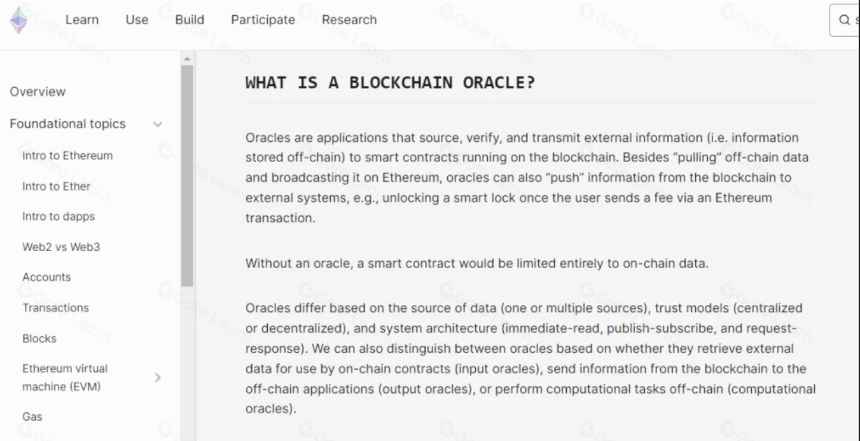Select the Accounts topic

[x=47, y=278]
